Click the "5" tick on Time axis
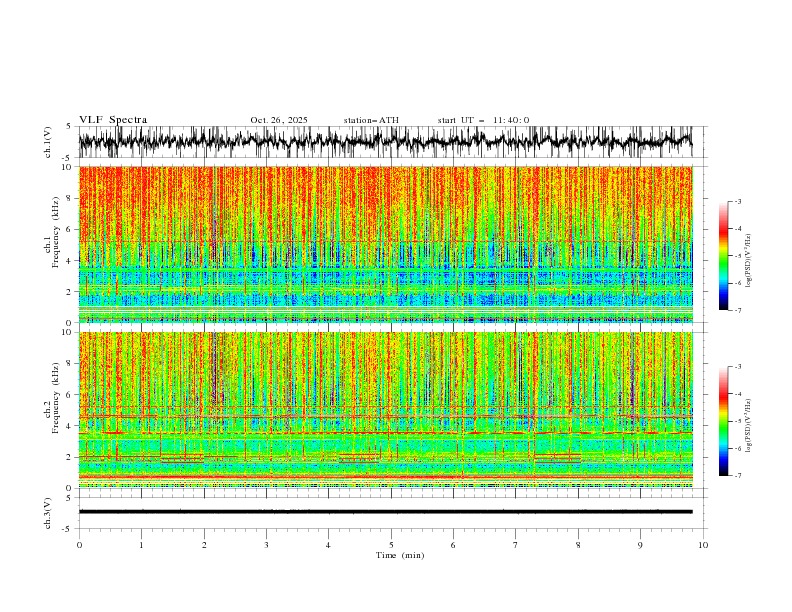 (x=391, y=545)
